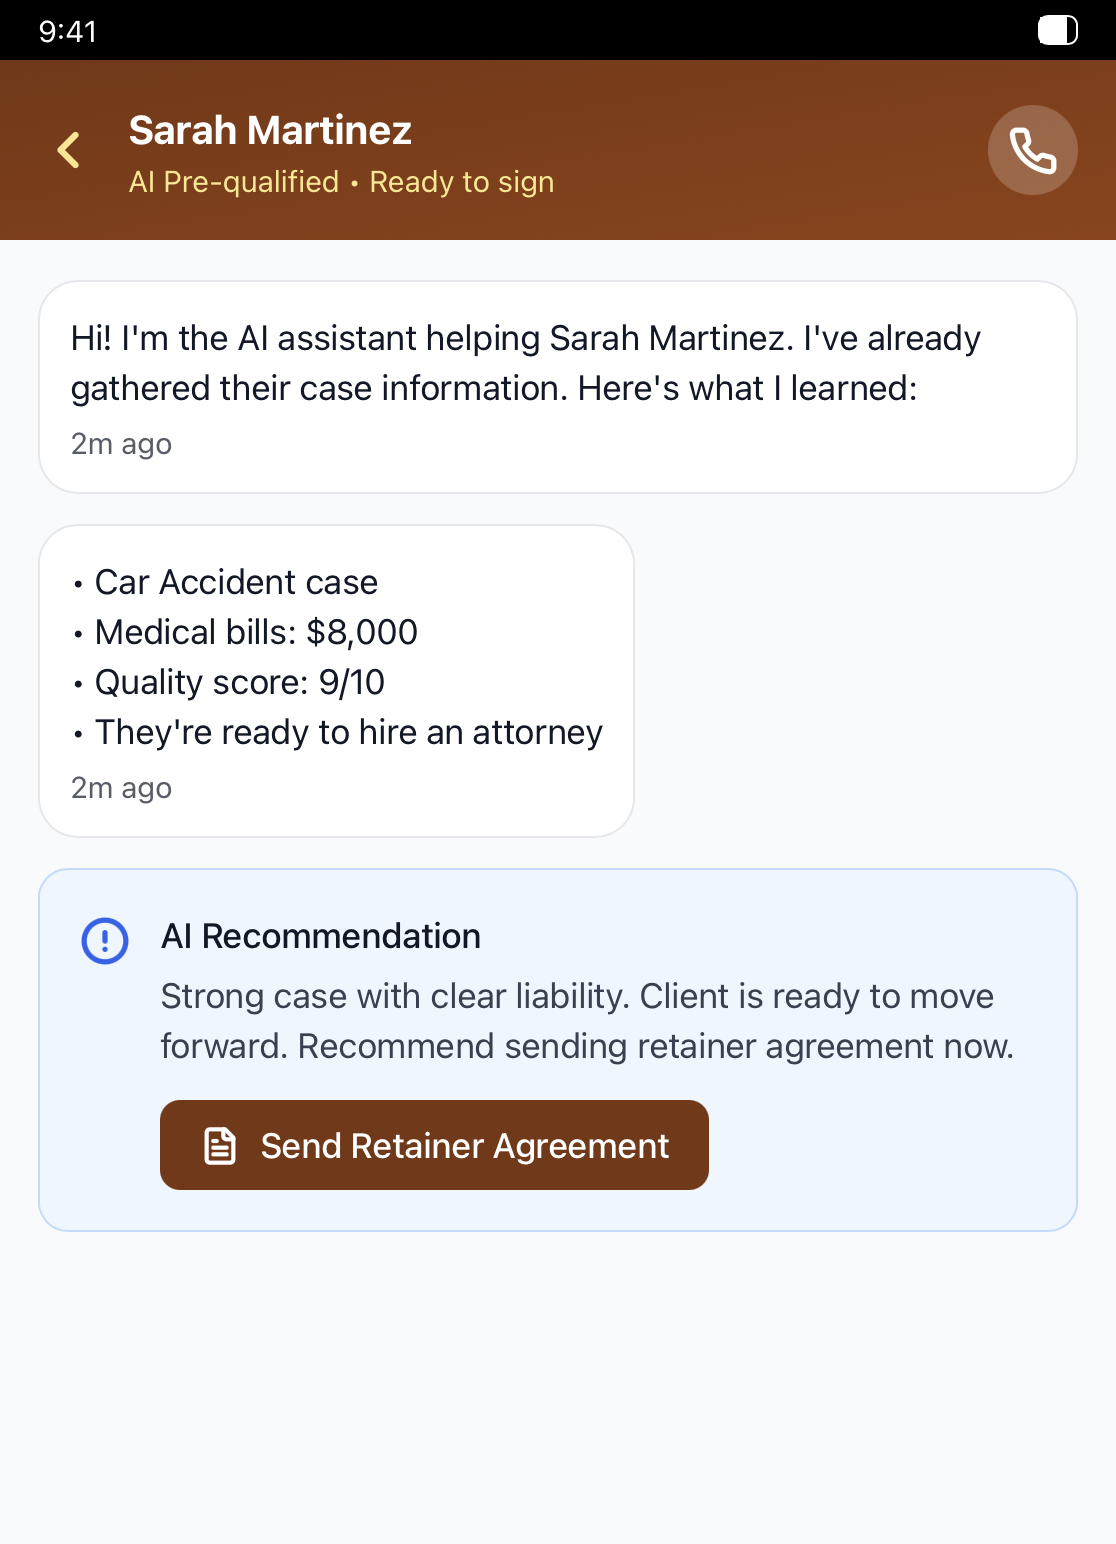The image size is (1116, 1544).
Task: Expand the case information message bubble
Action: pos(337,680)
